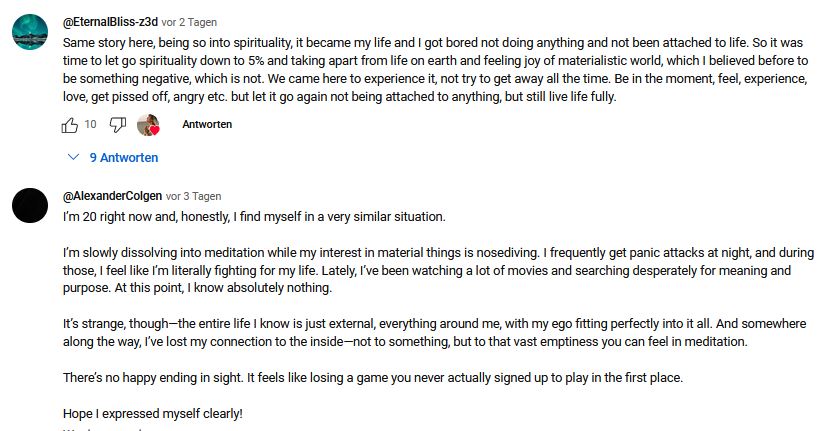Image resolution: width=828 pixels, height=431 pixels.
Task: Click the "Hope I expressed myself clearly!" line
Action: pos(153,413)
